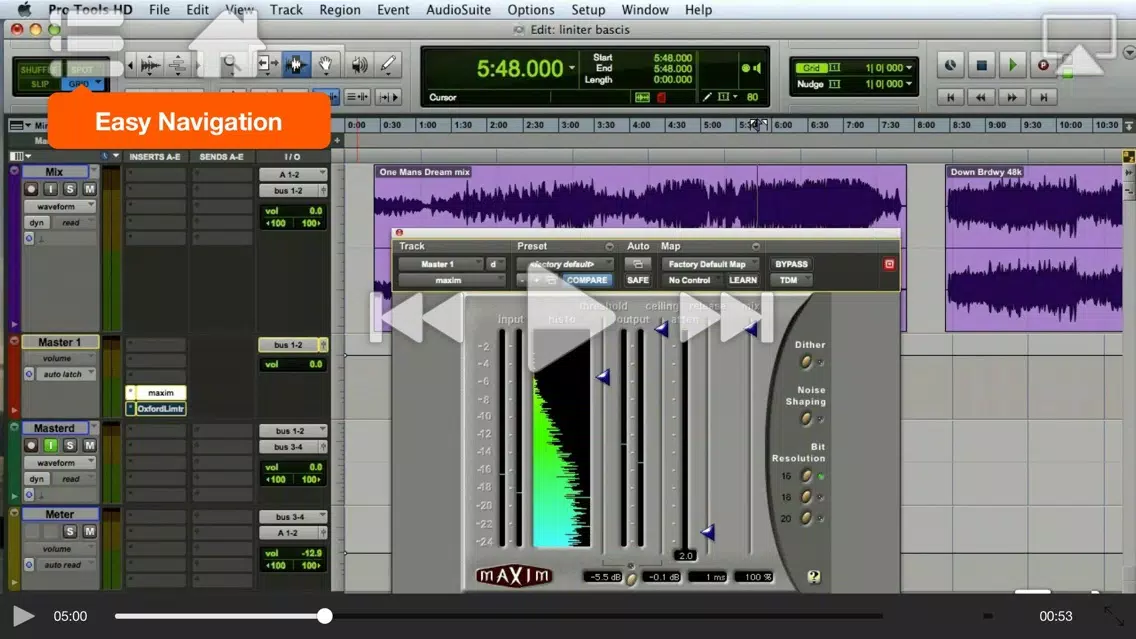Select the Pencil tool
This screenshot has width=1136, height=639.
[x=388, y=64]
